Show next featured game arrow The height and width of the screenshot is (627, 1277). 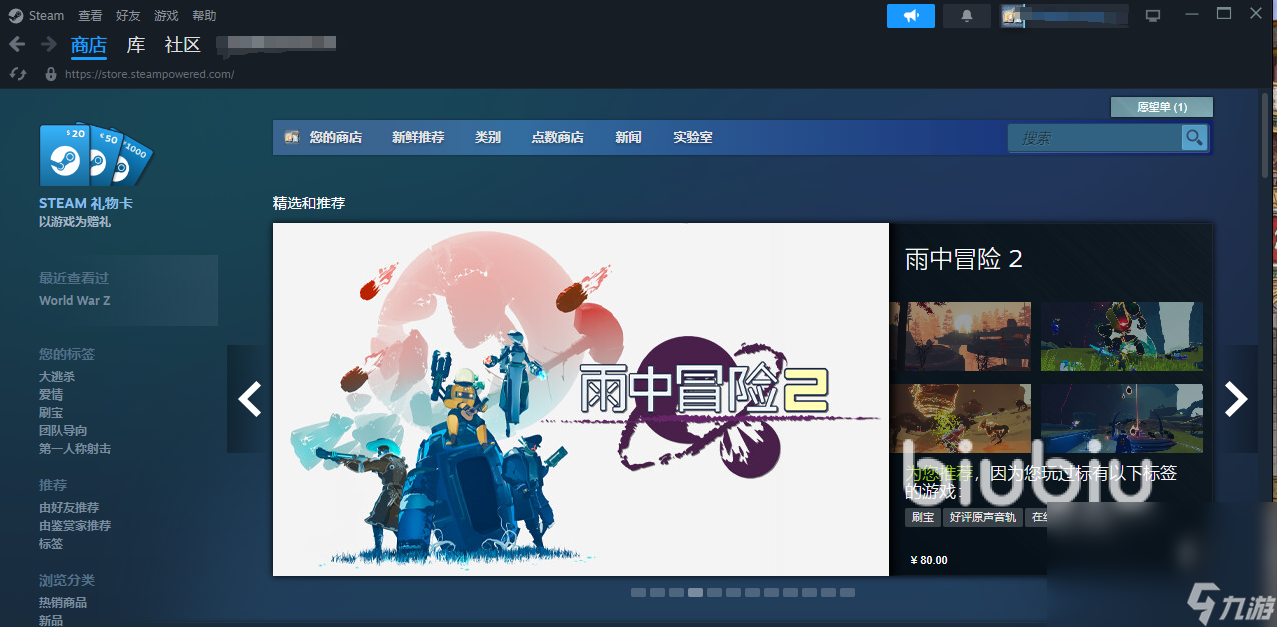click(1236, 399)
